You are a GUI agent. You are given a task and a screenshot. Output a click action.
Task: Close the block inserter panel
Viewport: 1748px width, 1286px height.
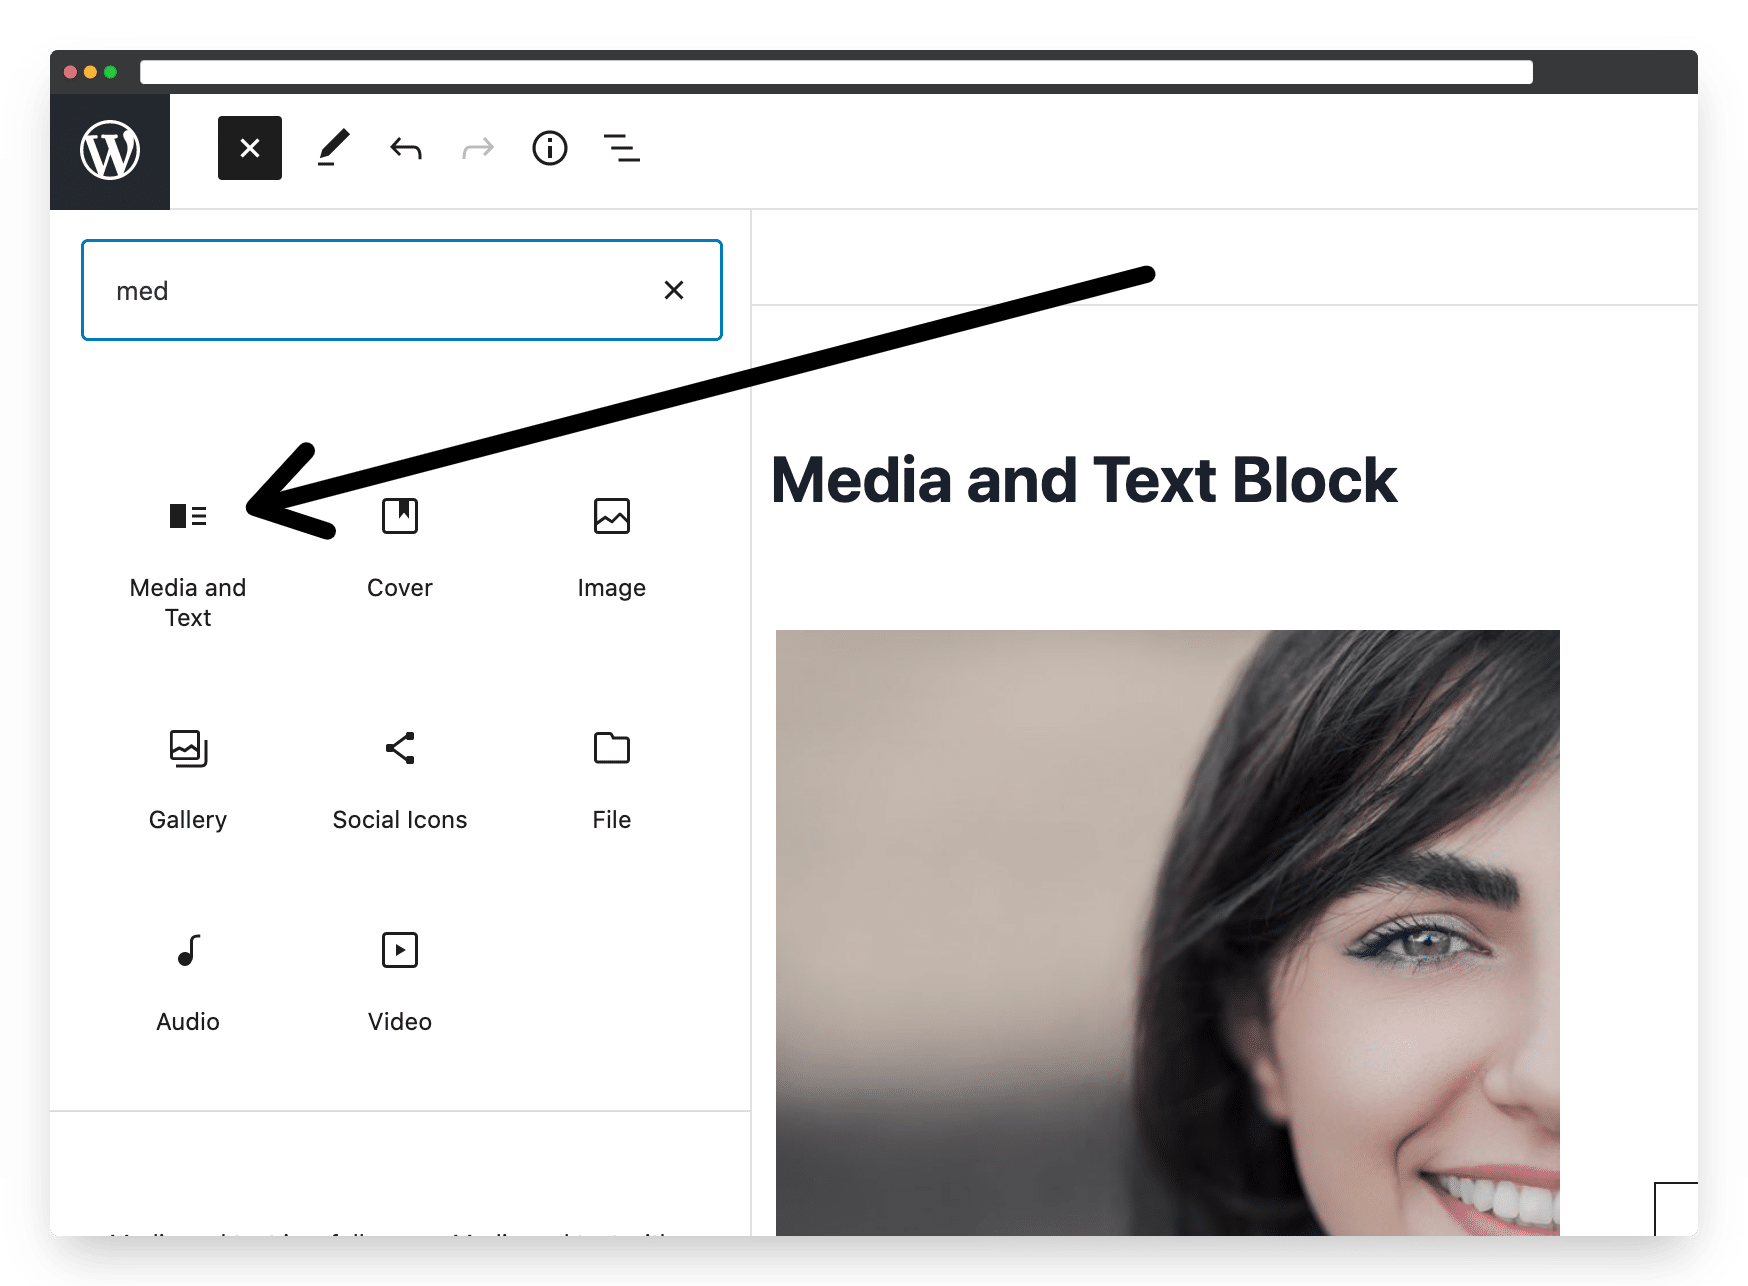click(x=250, y=148)
